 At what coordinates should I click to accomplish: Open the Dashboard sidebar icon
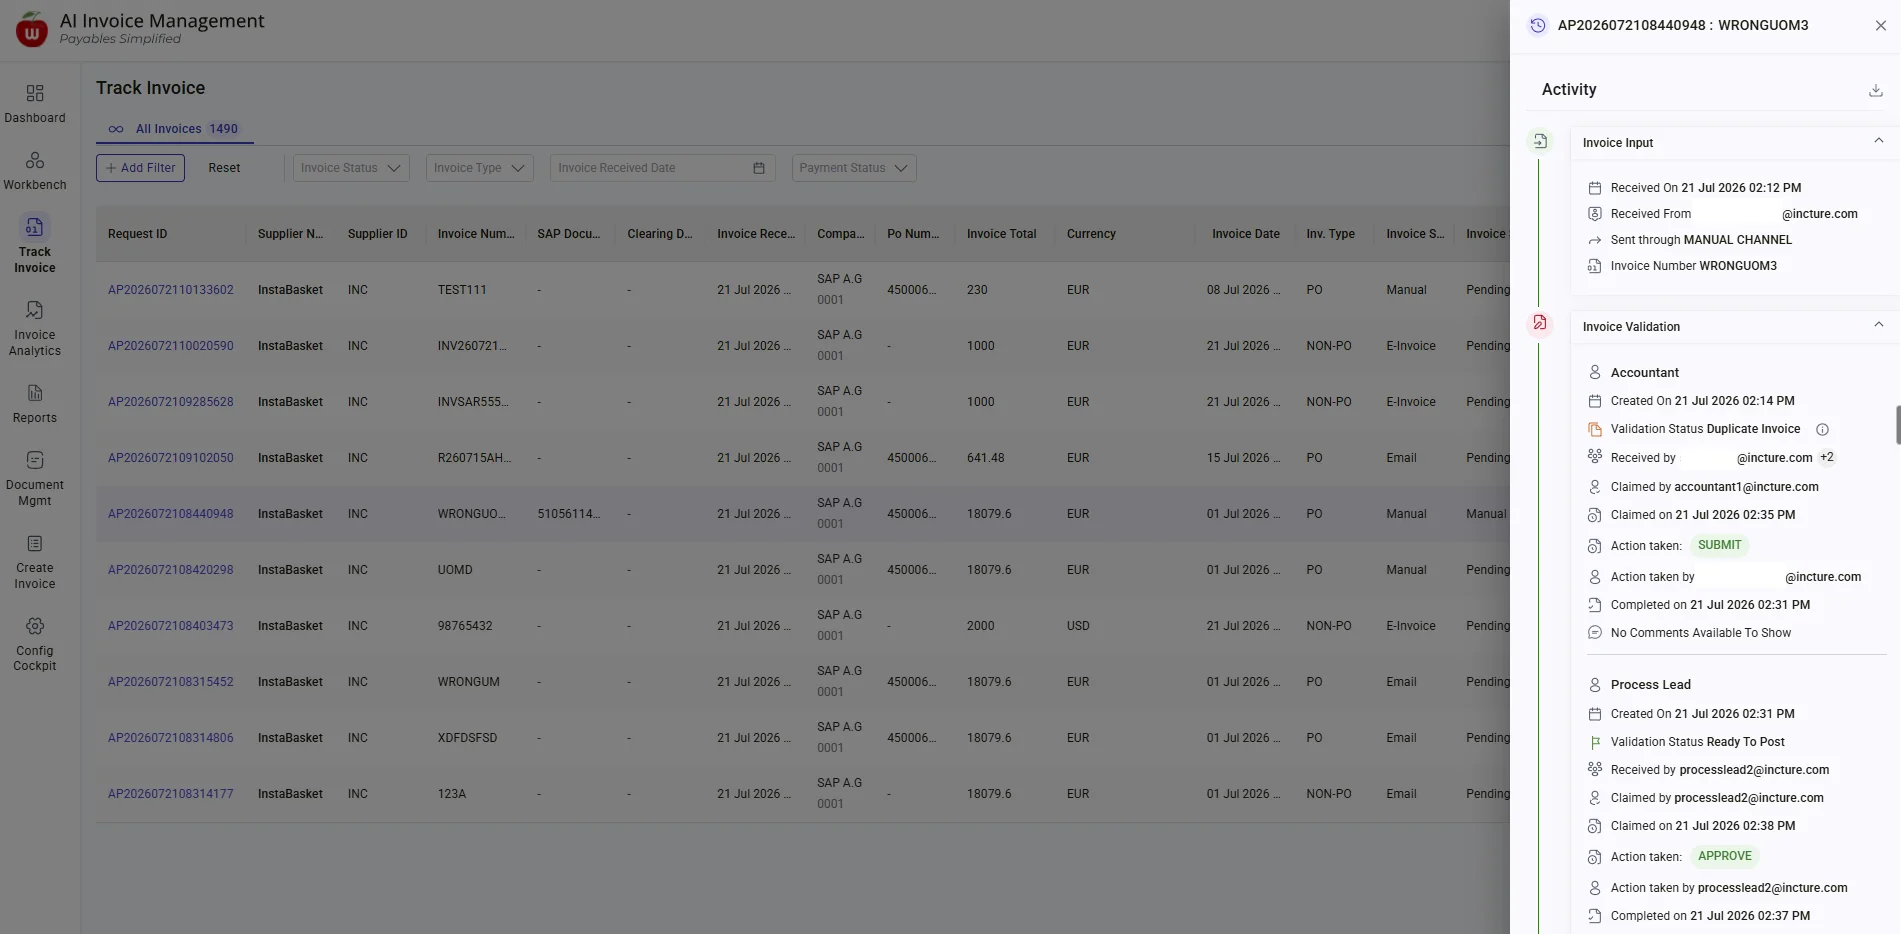coord(35,93)
